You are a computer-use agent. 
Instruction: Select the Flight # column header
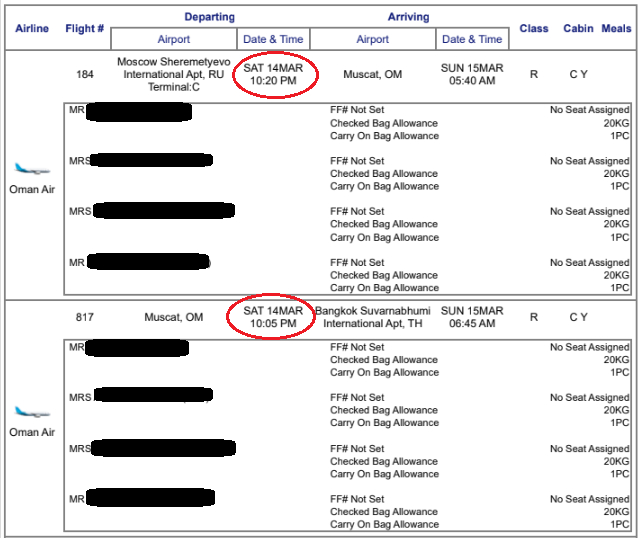click(x=85, y=28)
